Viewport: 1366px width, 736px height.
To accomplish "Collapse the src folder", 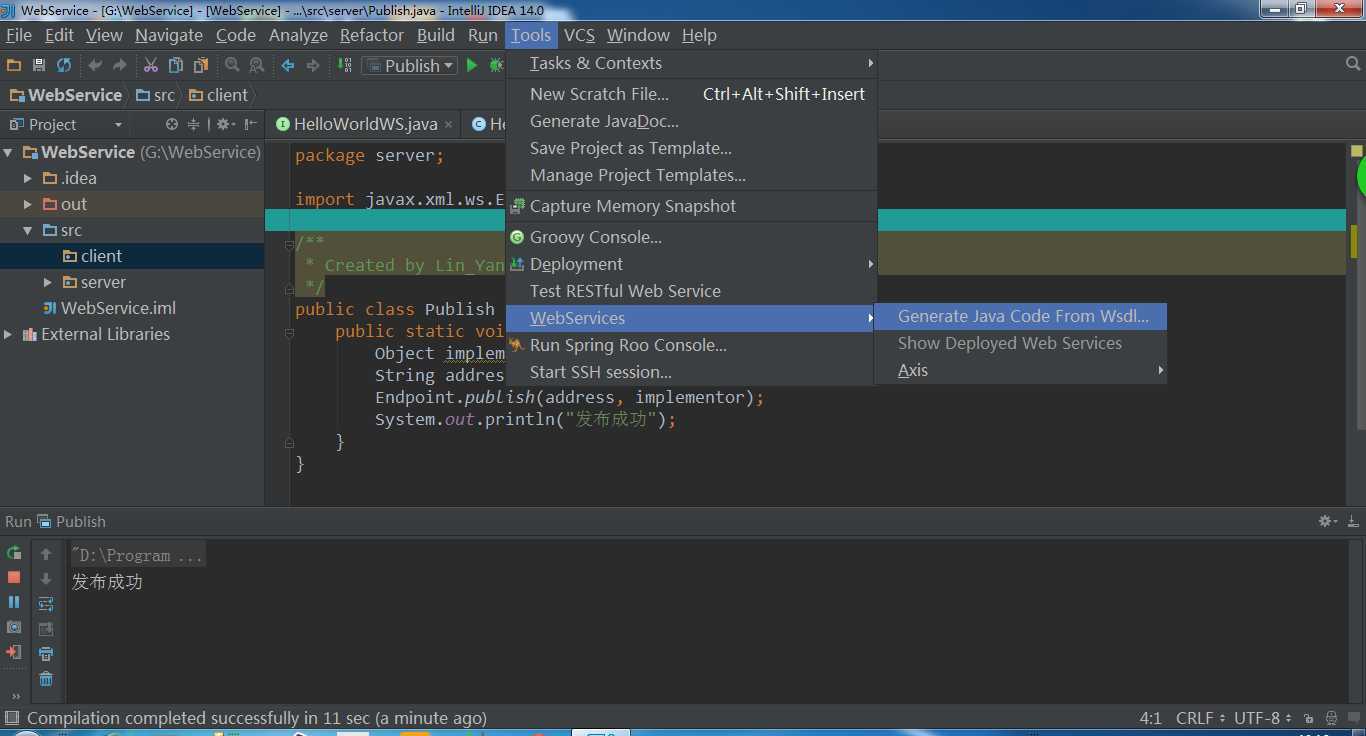I will pyautogui.click(x=28, y=230).
